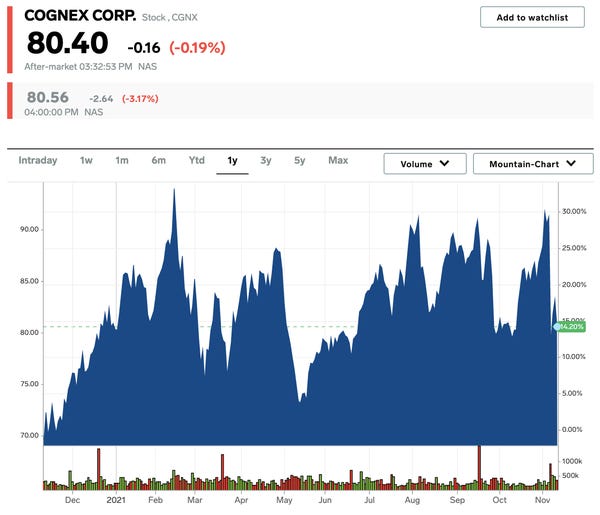Click the Aug month label
Screen dimensions: 600x515
[x=412, y=500]
